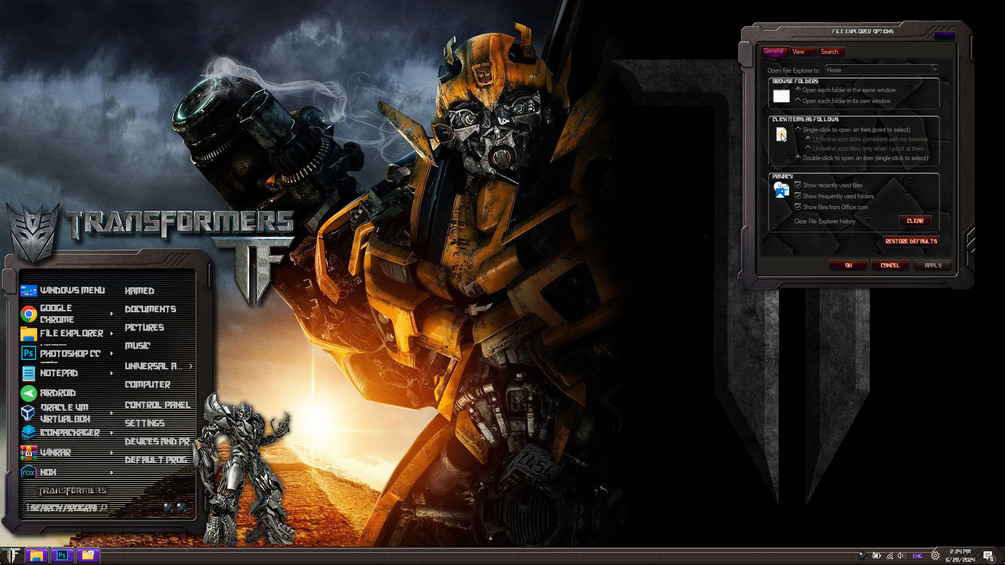Open WinRAR icon in start menu
Image resolution: width=1005 pixels, height=565 pixels.
tap(28, 452)
